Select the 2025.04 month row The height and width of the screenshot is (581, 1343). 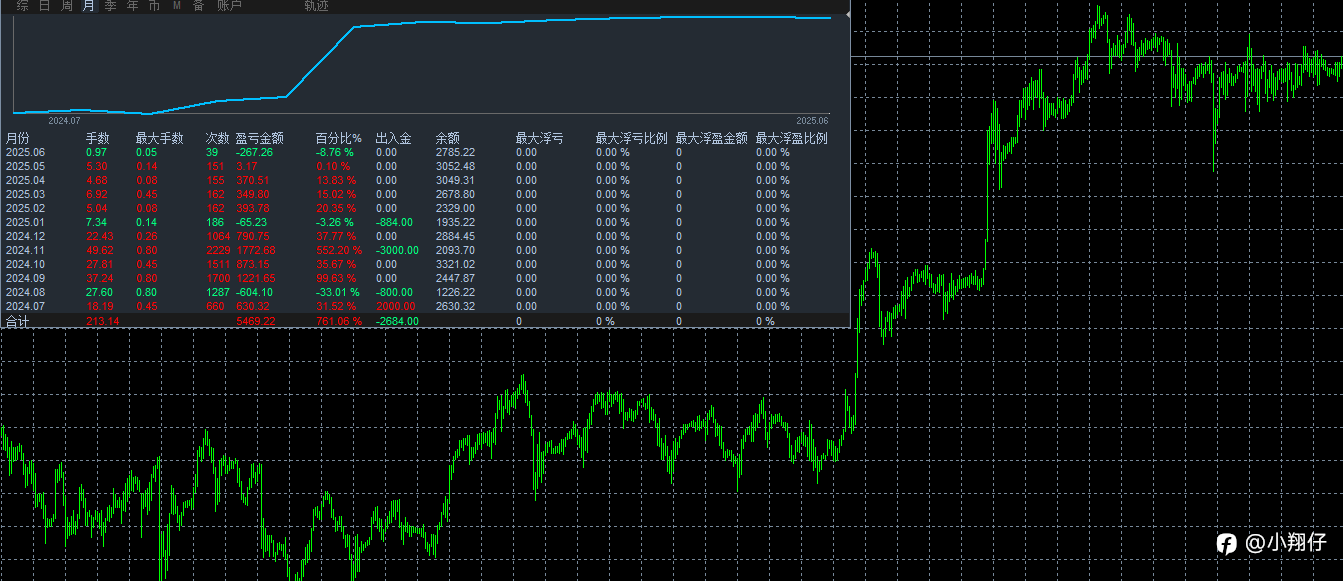coord(425,180)
